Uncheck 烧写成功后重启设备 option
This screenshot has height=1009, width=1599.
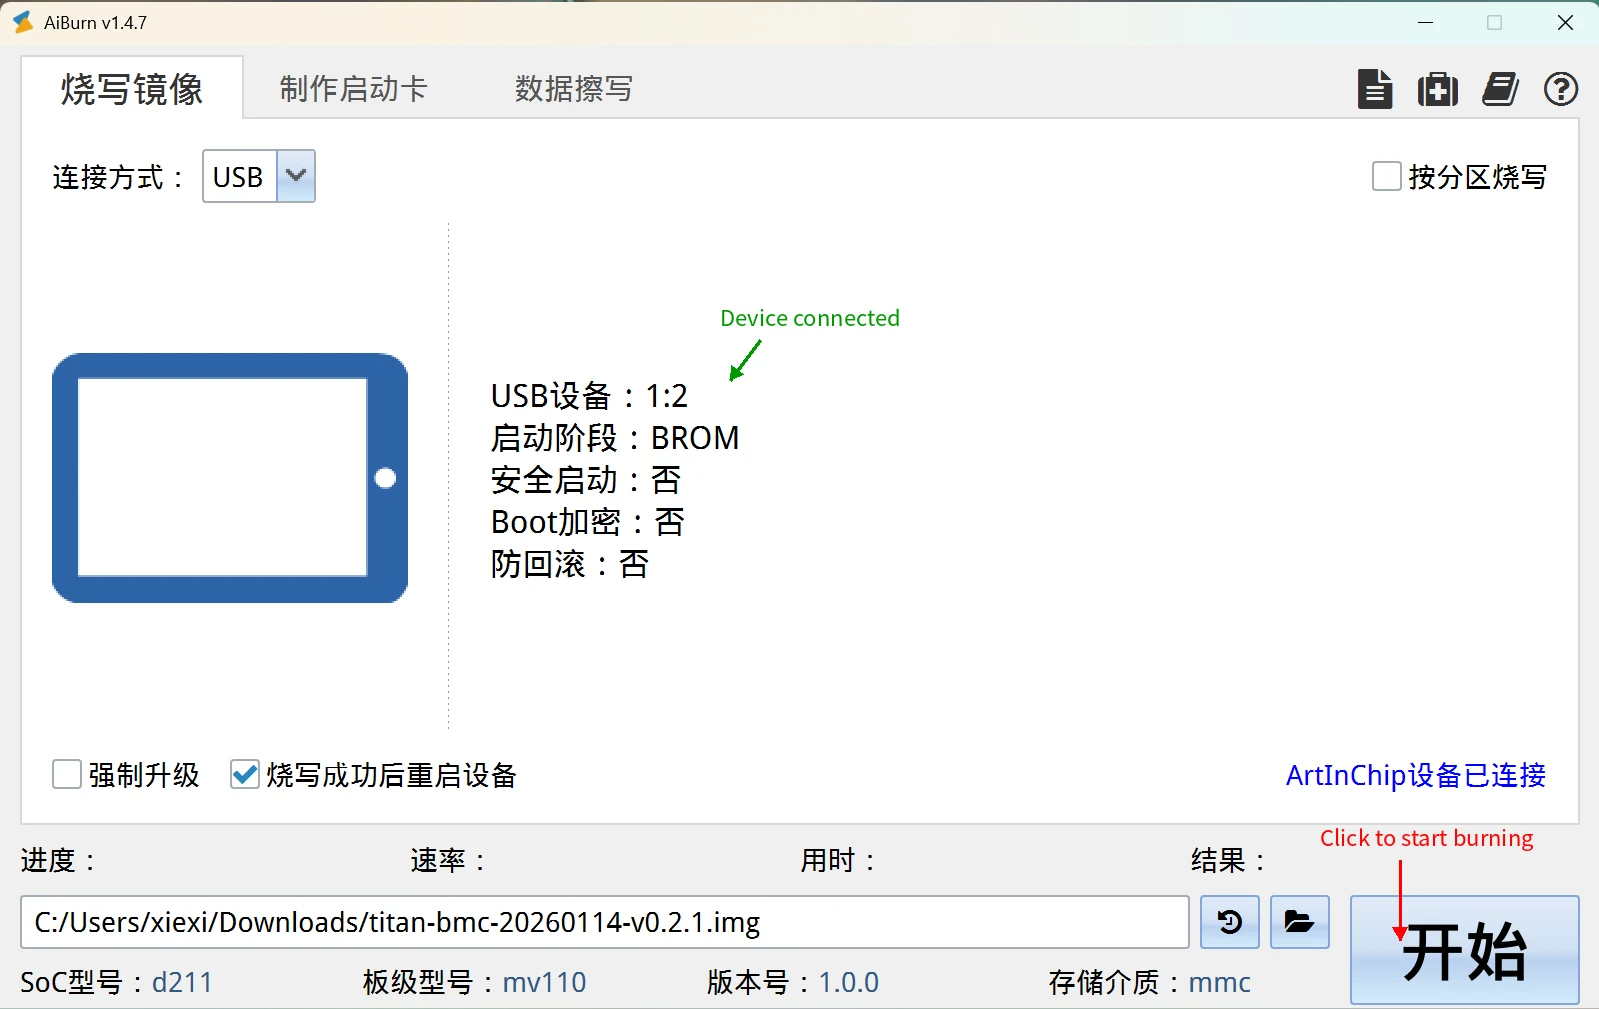pos(245,775)
